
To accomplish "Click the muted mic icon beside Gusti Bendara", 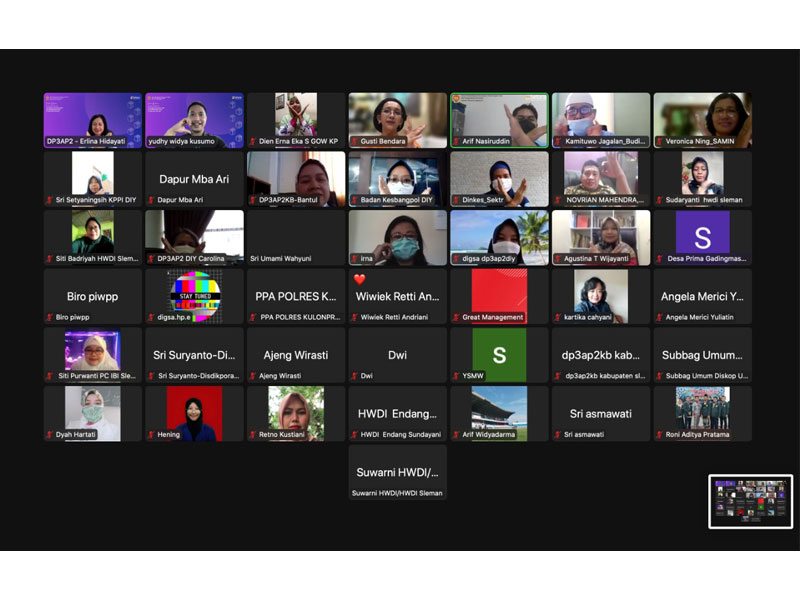I will point(355,142).
